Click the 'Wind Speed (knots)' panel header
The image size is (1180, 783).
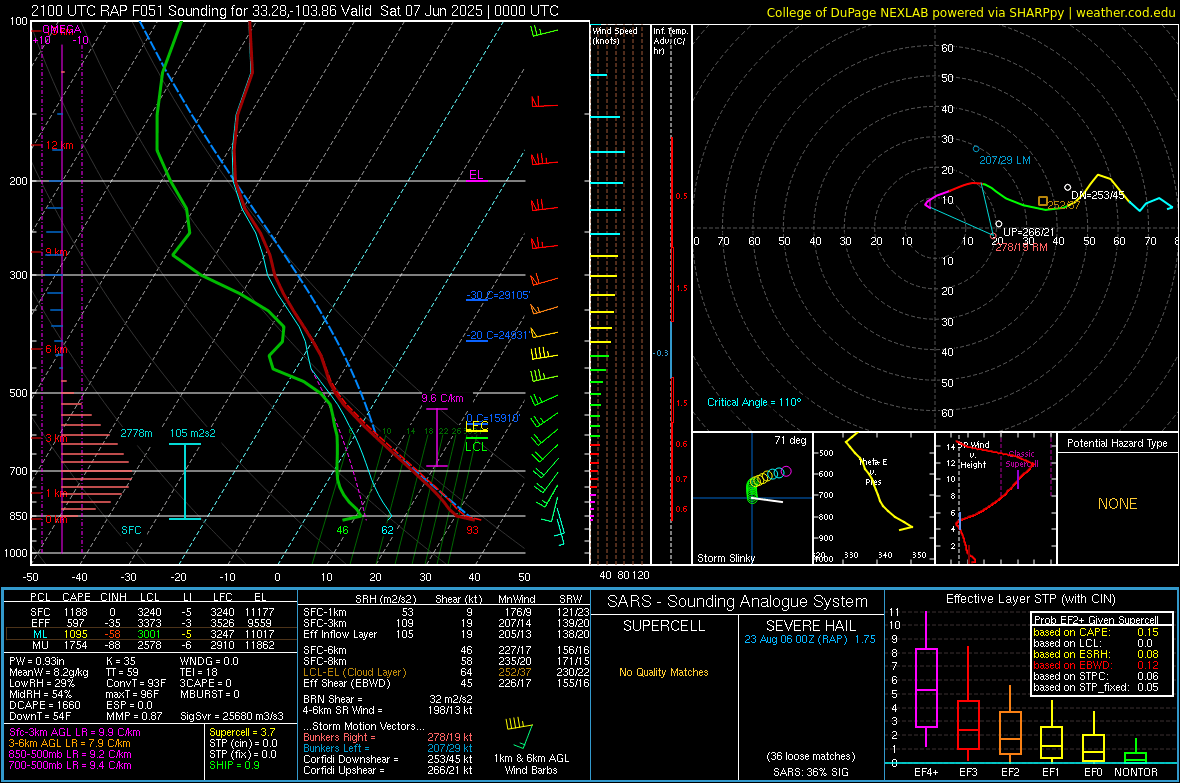coord(615,35)
